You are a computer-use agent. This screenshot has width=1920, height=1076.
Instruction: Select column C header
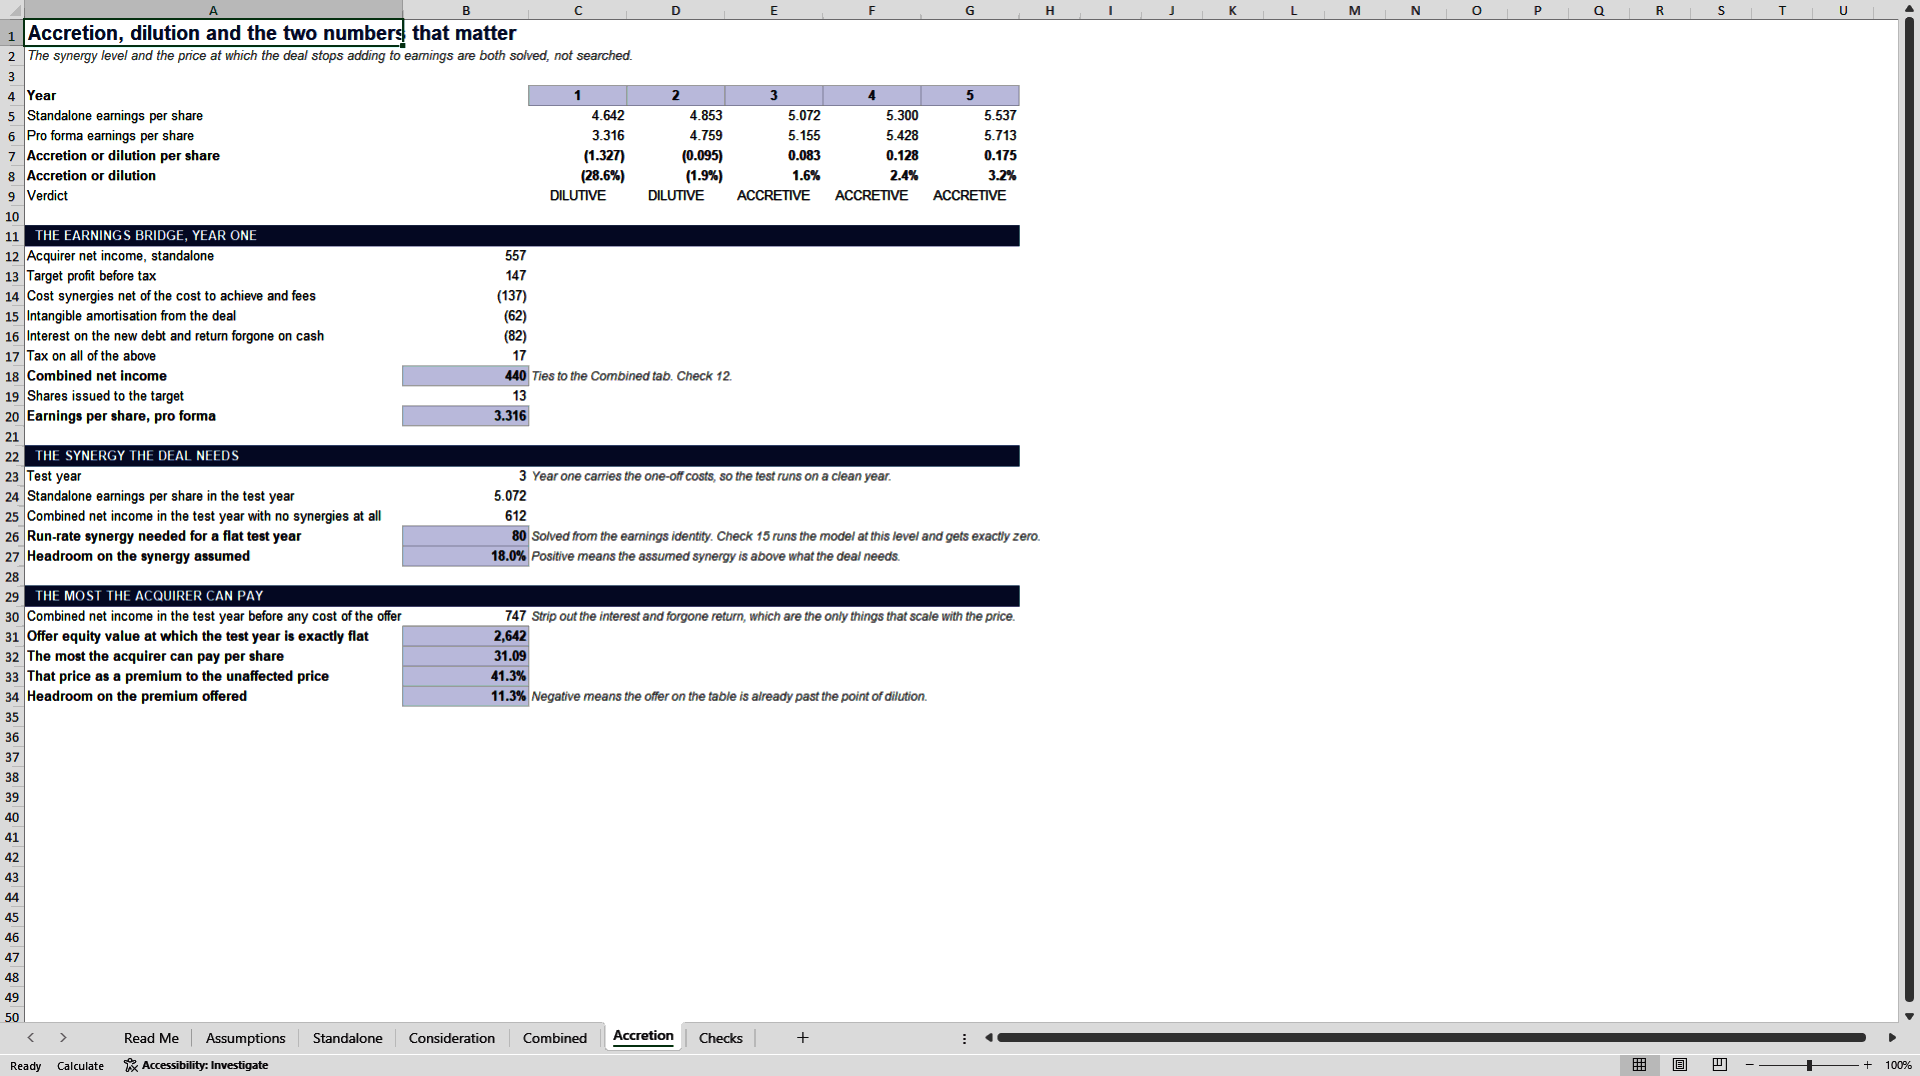click(x=578, y=10)
